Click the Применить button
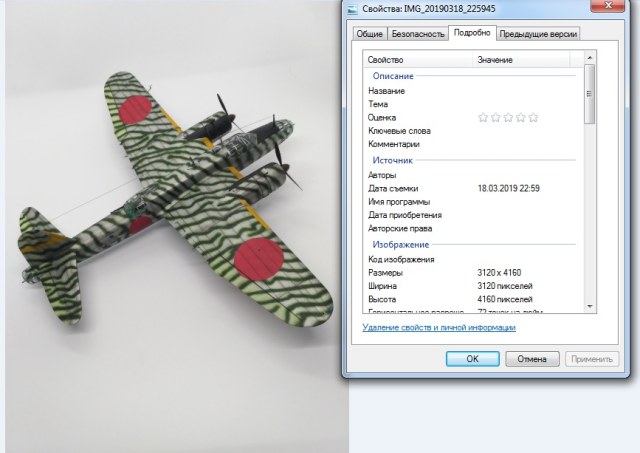 [592, 359]
